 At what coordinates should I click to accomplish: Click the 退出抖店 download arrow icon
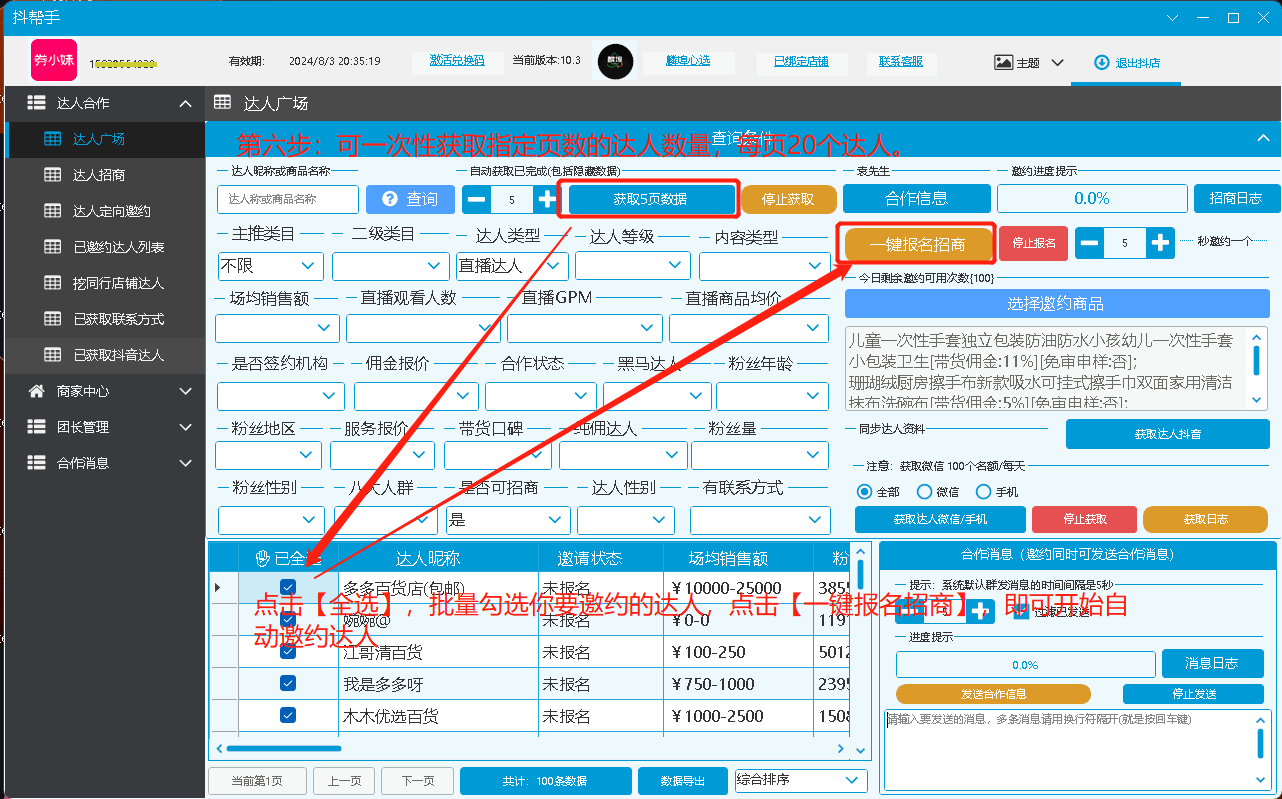1102,62
